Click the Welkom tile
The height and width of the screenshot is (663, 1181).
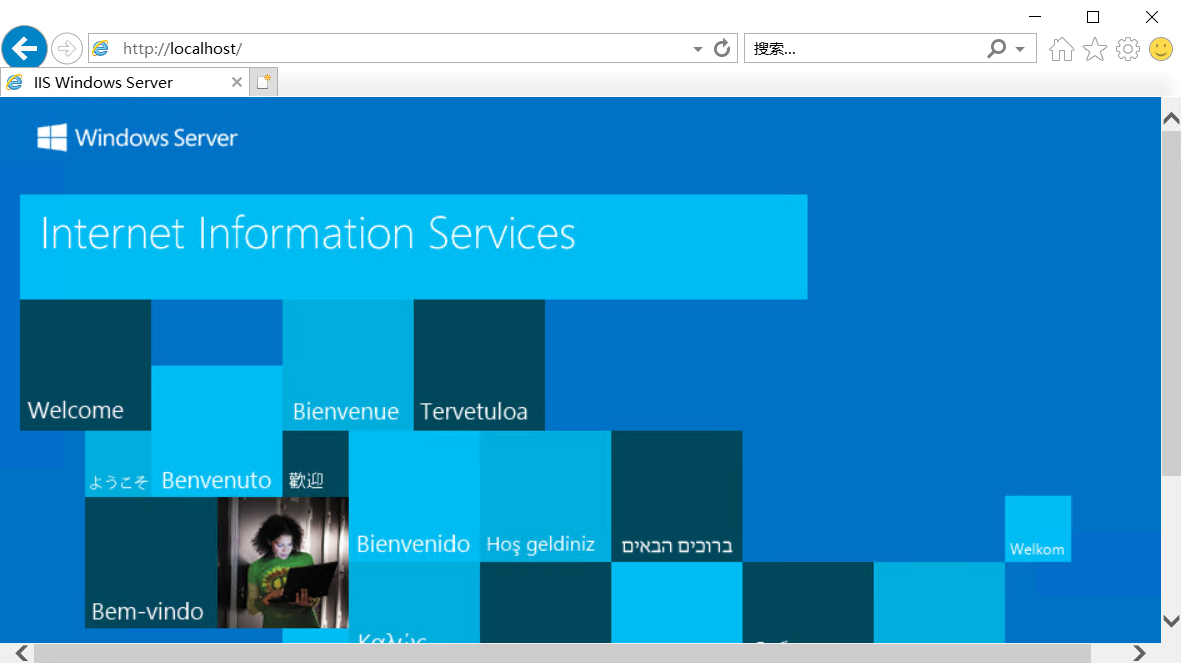pyautogui.click(x=1038, y=529)
